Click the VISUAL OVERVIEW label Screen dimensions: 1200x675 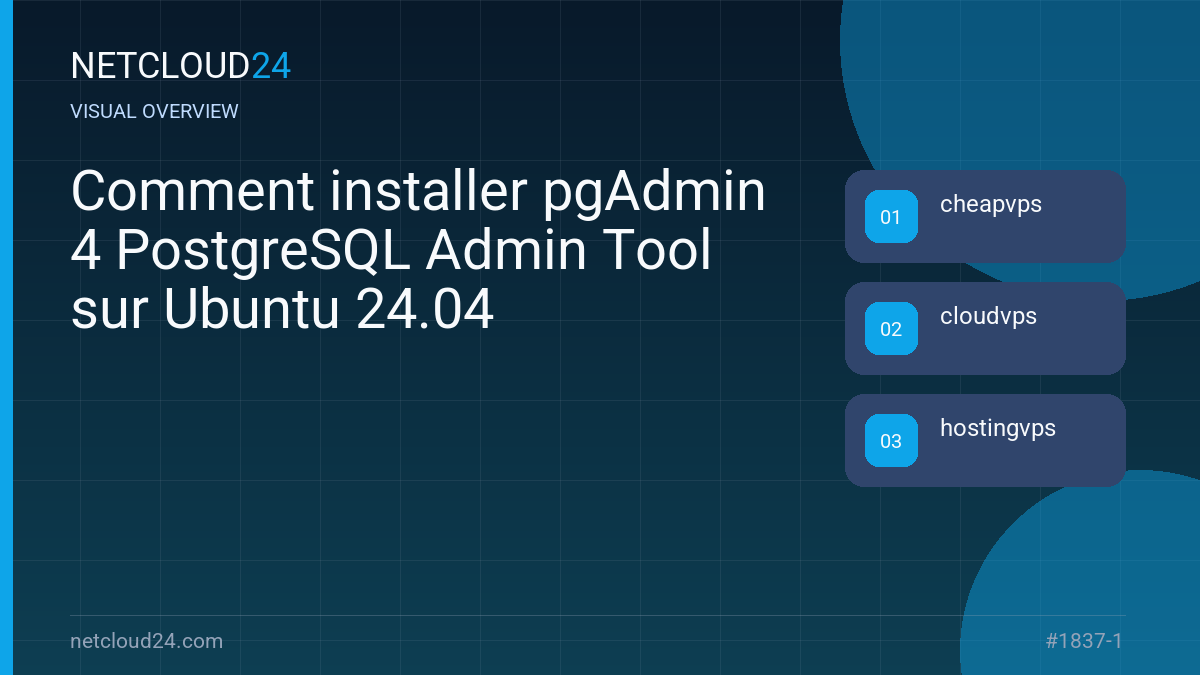tap(155, 112)
